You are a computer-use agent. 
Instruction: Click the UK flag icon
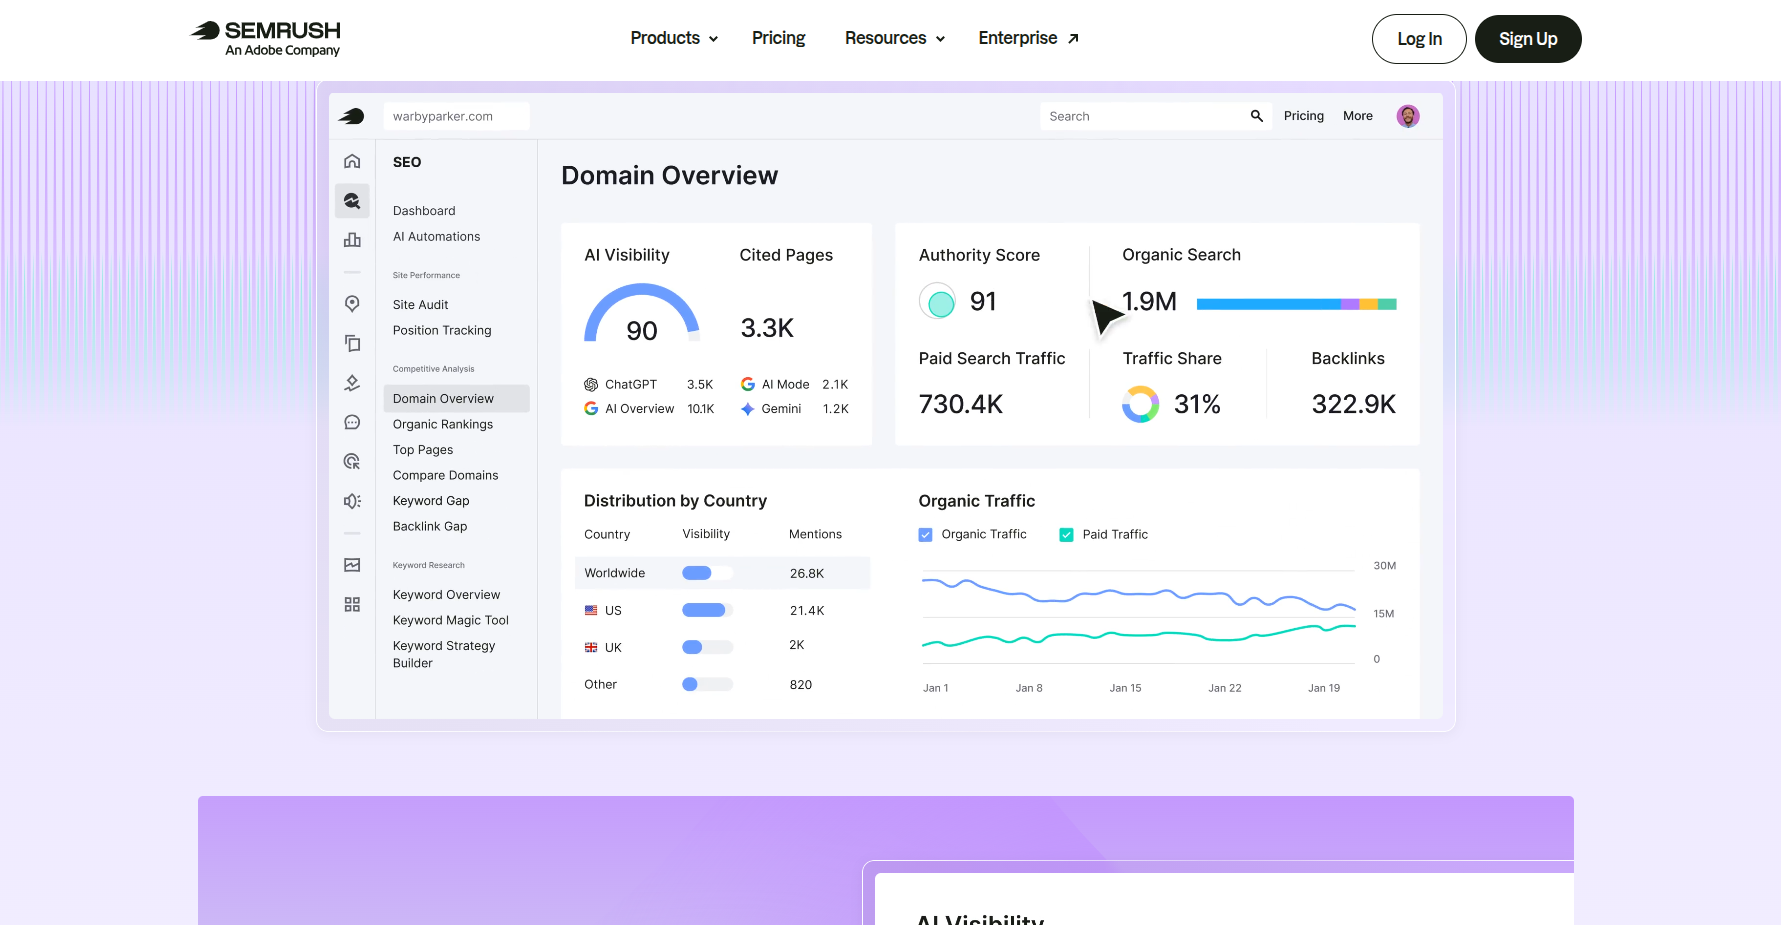click(591, 647)
